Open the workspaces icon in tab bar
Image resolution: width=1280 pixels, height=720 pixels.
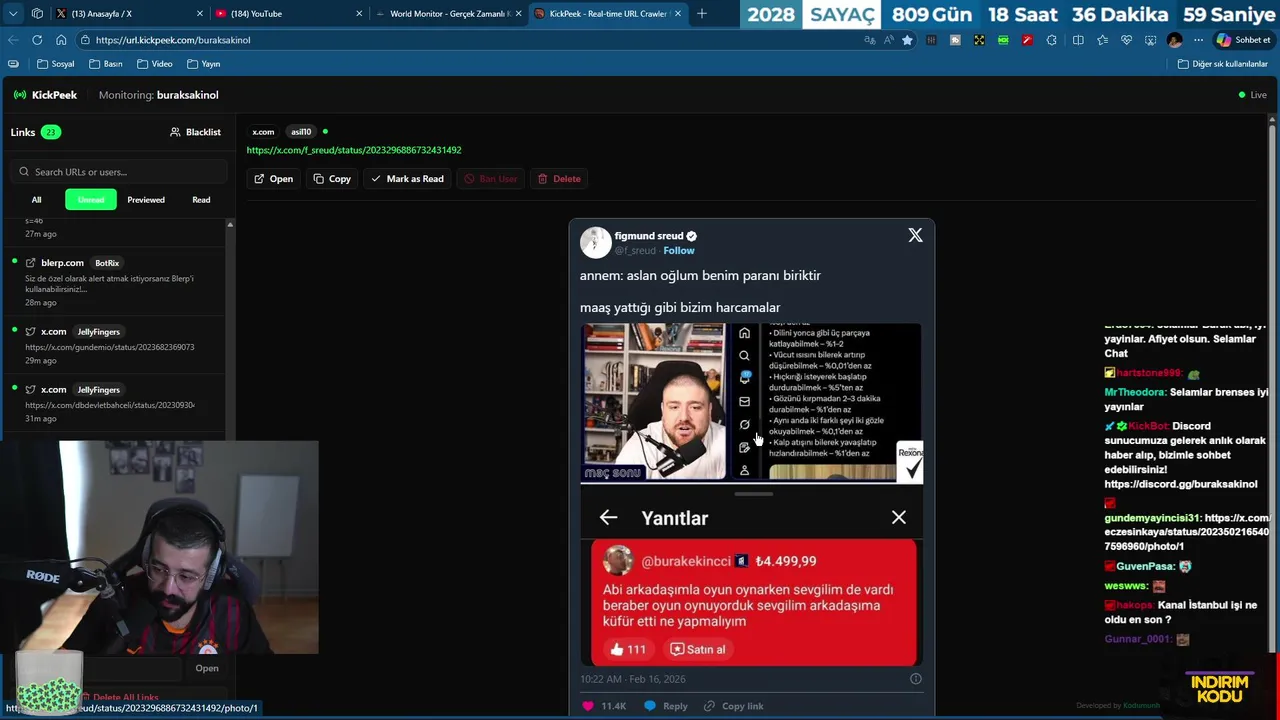click(x=37, y=14)
